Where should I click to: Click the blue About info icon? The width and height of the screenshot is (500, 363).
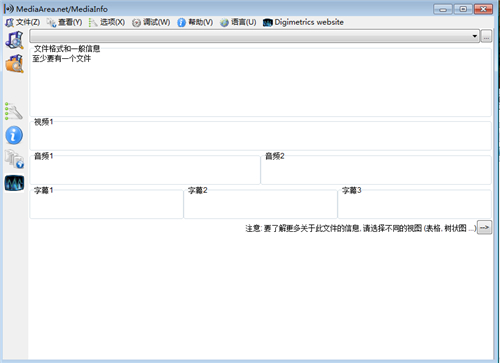click(14, 135)
